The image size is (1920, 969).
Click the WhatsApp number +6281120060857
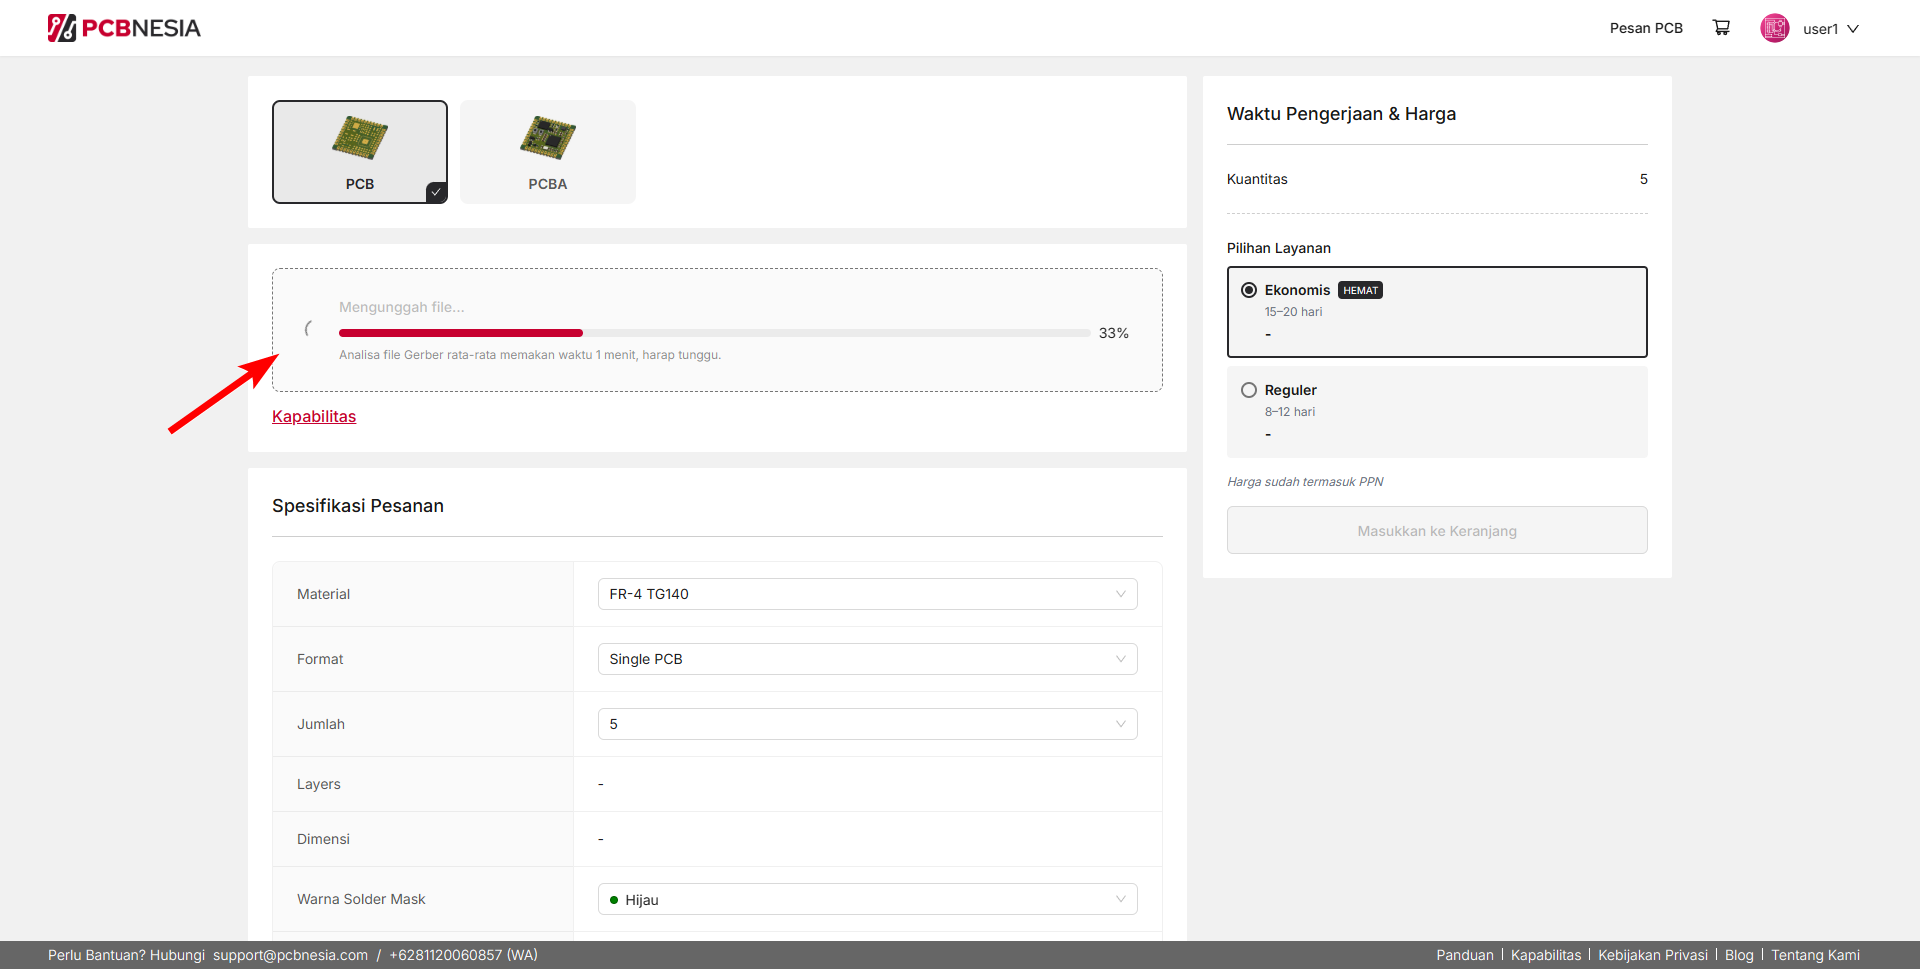point(464,955)
